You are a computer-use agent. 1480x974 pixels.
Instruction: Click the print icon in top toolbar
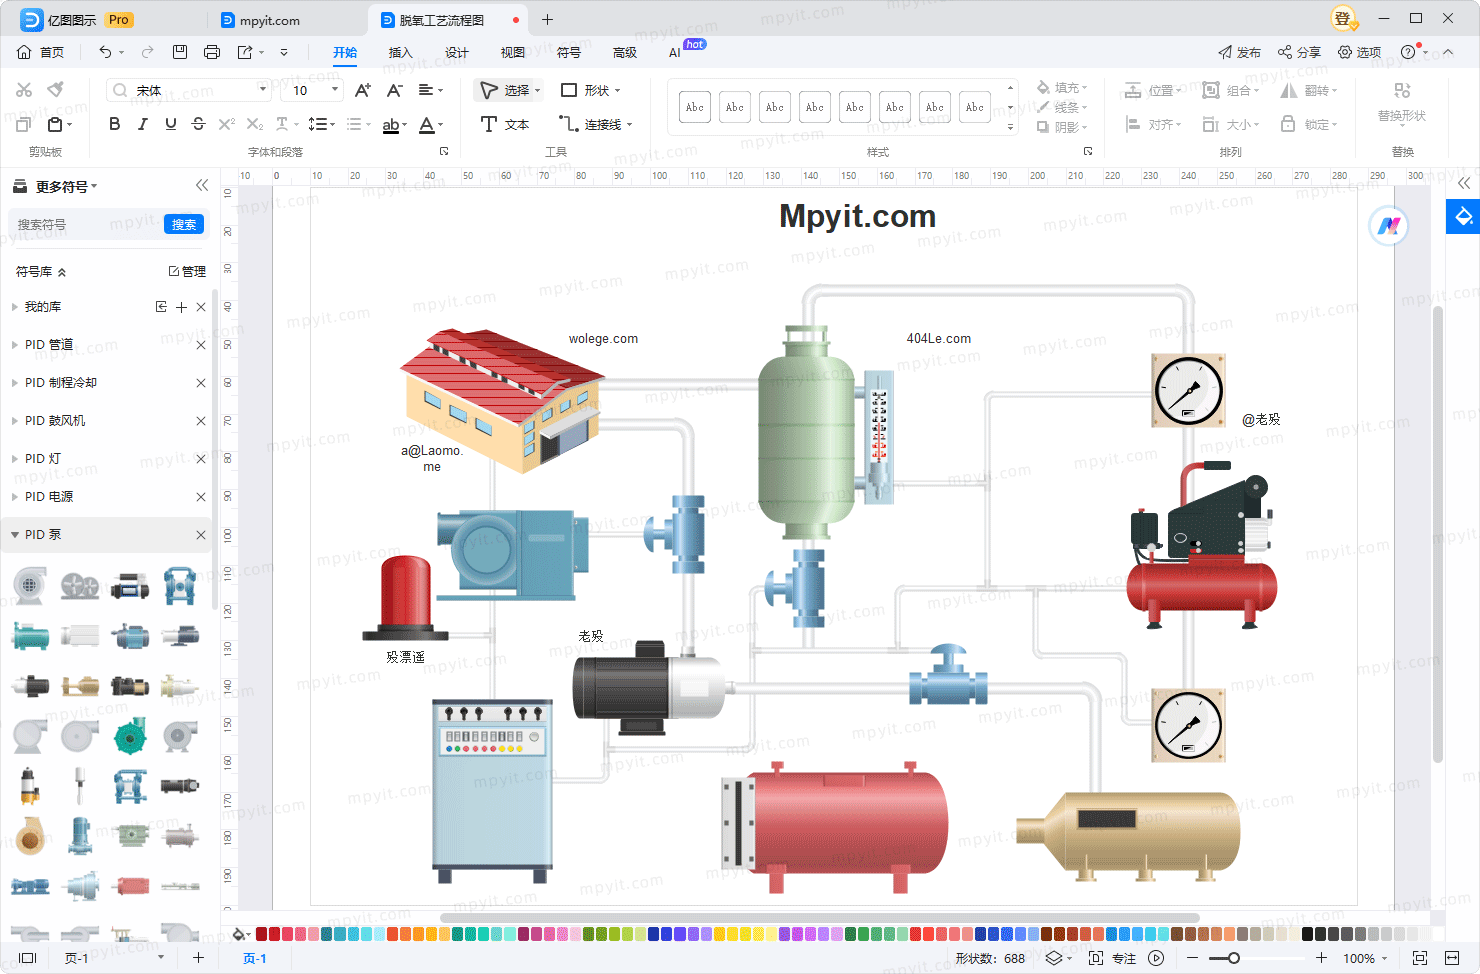point(212,52)
